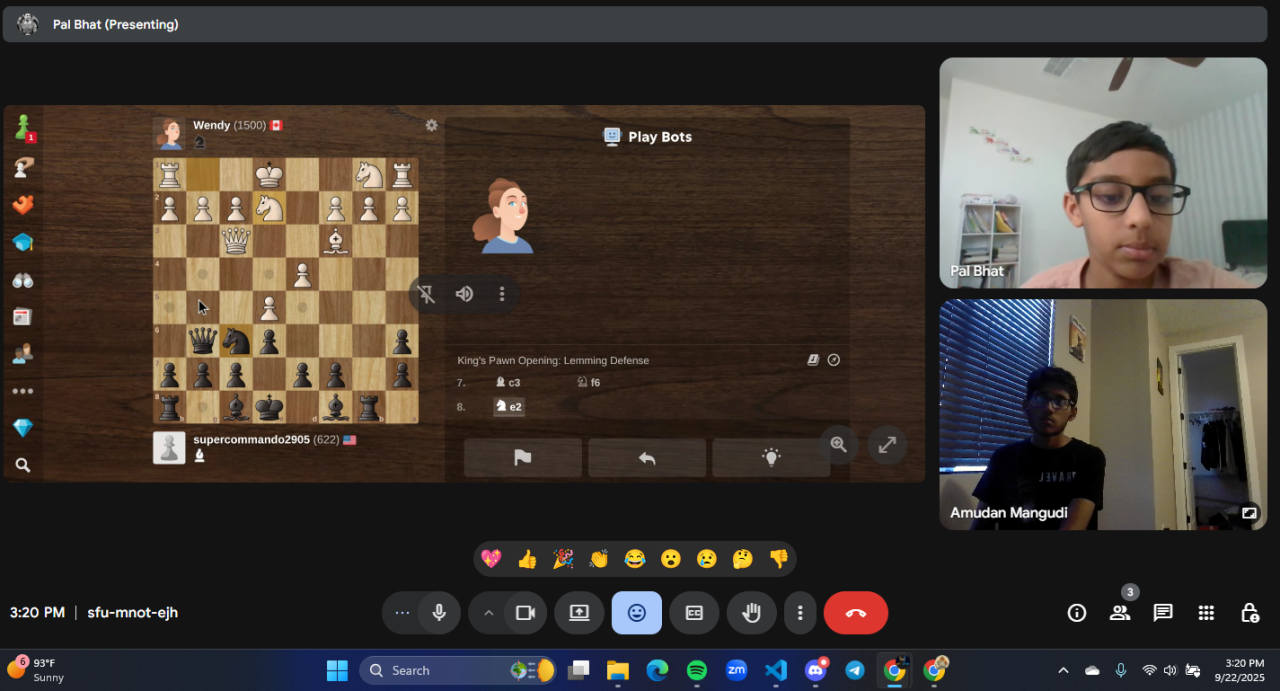Screen dimensions: 1280x691
Task: Select move 7 c3 in move list
Action: tap(508, 382)
